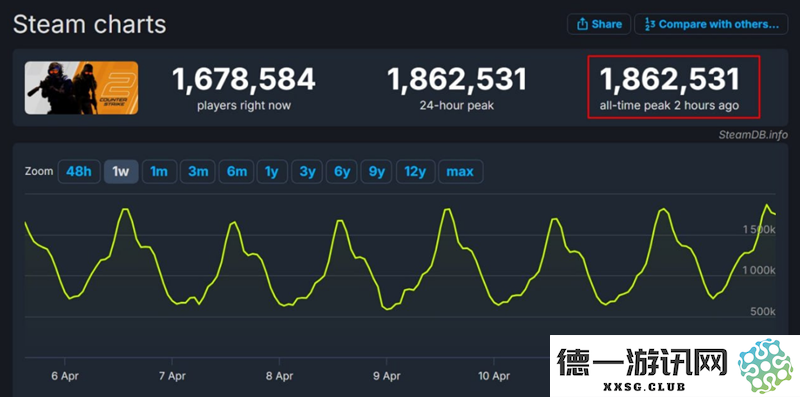Pick the 3y zoom range
Viewport: 800px width, 397px height.
(307, 171)
